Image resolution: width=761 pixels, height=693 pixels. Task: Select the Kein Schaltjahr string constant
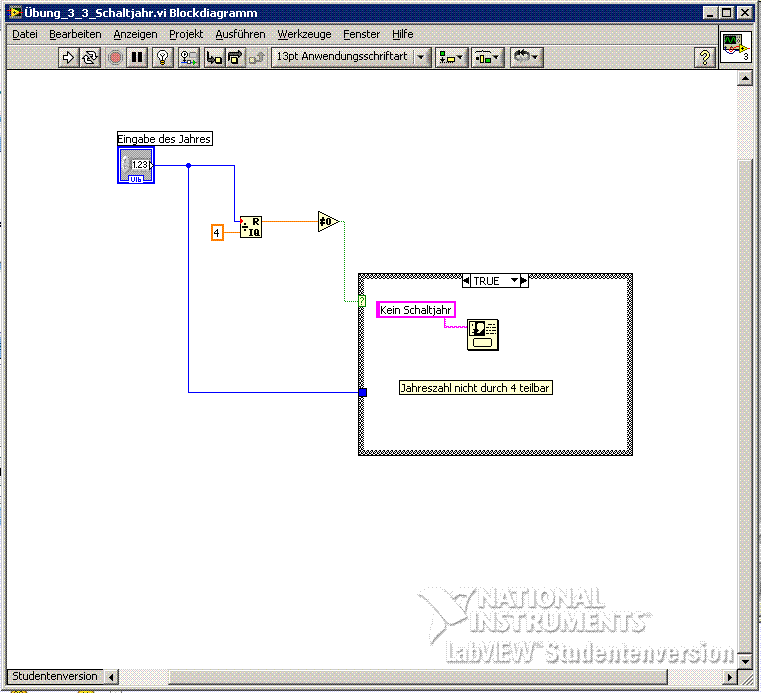(x=416, y=310)
